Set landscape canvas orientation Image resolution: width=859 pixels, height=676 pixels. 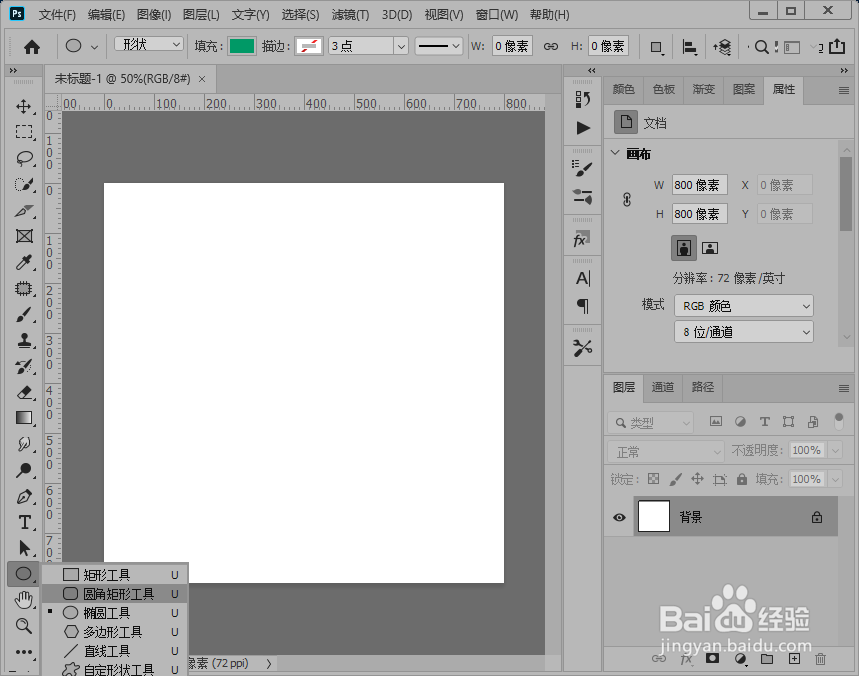(x=710, y=248)
